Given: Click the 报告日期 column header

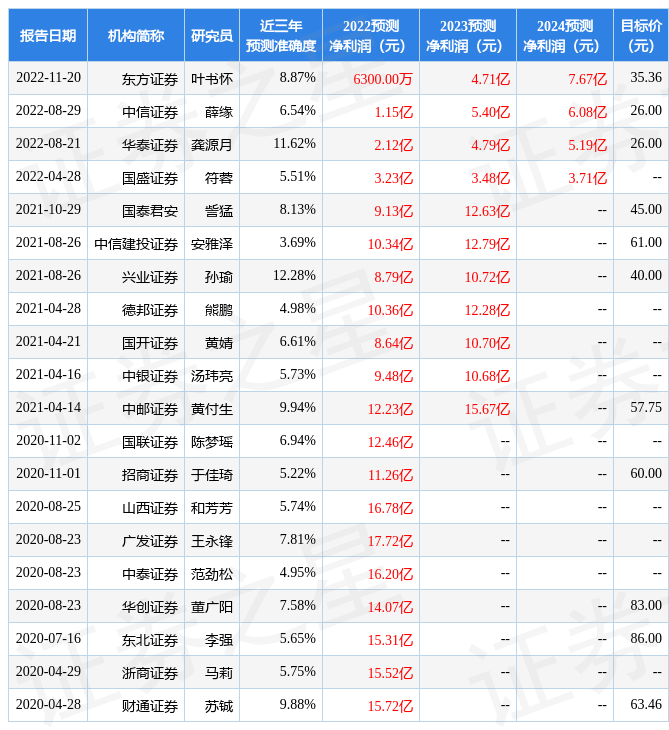Looking at the screenshot, I should [48, 35].
